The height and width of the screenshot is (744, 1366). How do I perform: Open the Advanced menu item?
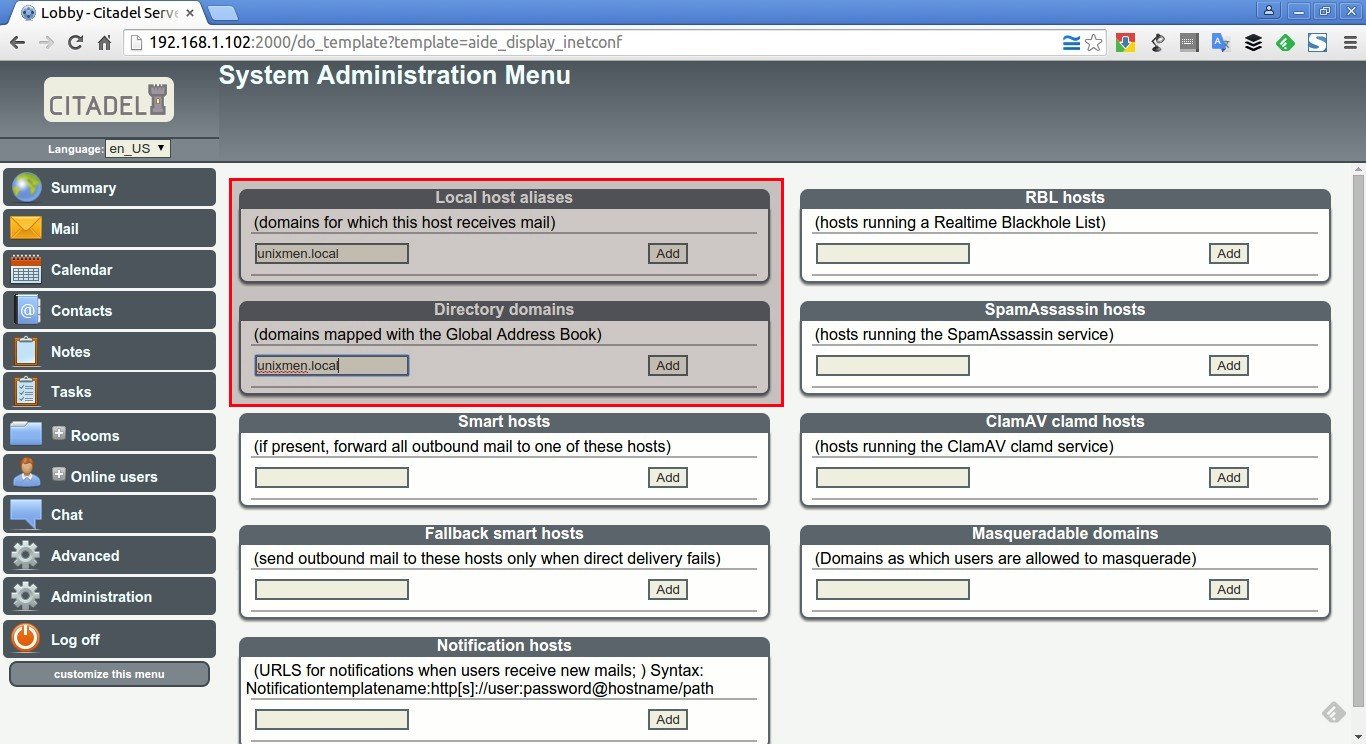tap(109, 555)
